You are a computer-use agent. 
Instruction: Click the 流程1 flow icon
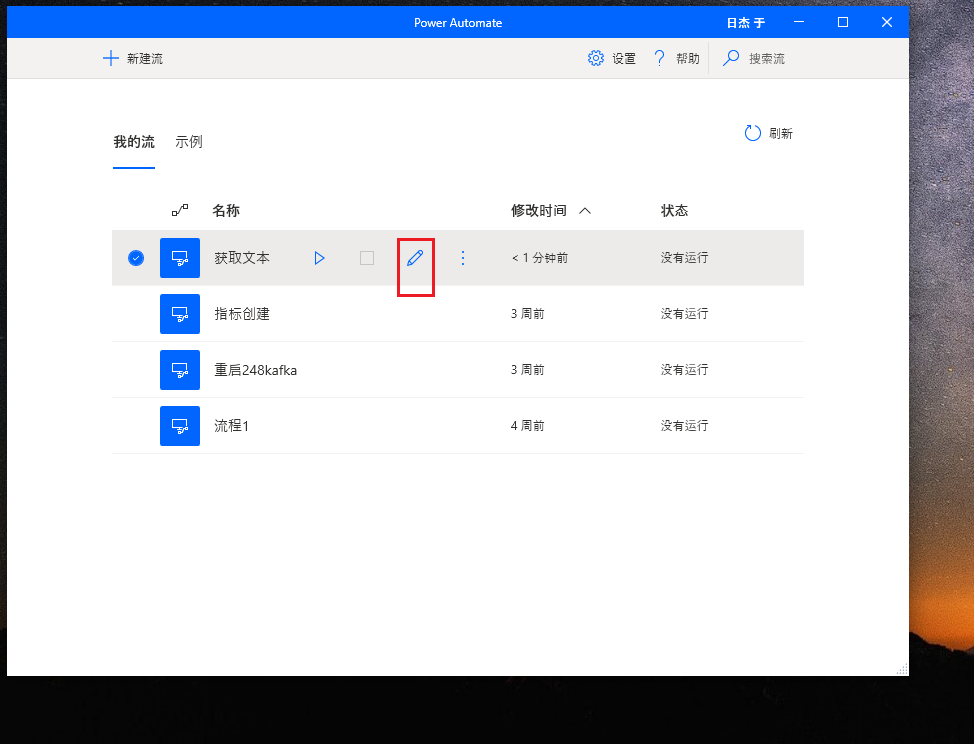[180, 426]
